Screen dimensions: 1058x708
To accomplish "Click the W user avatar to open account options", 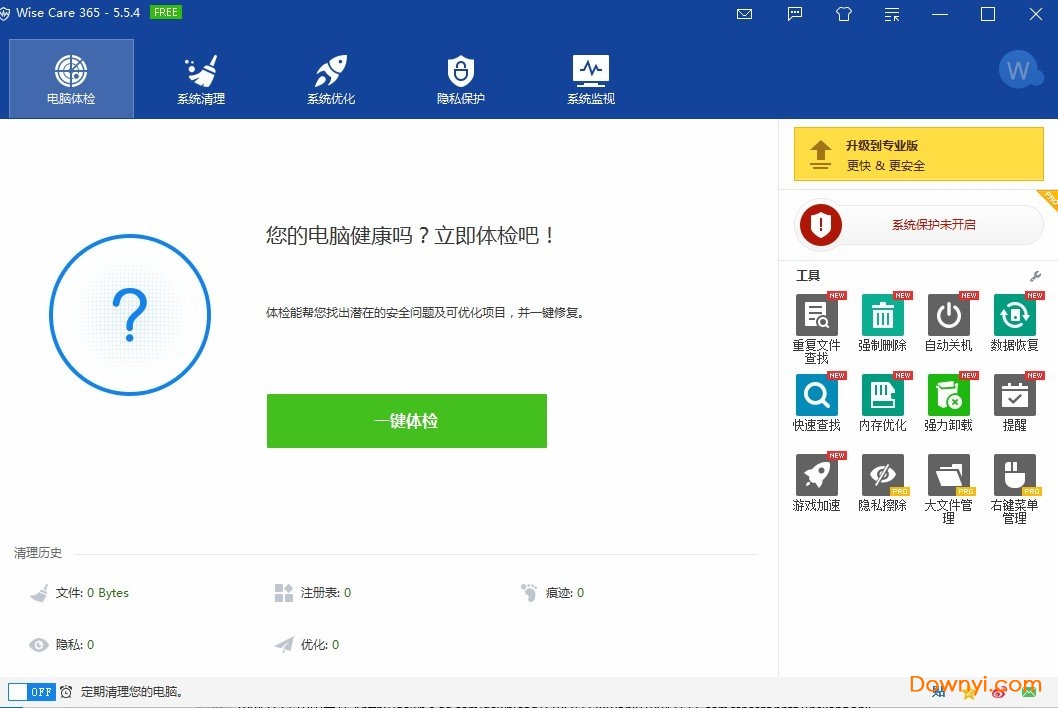I will 1020,70.
